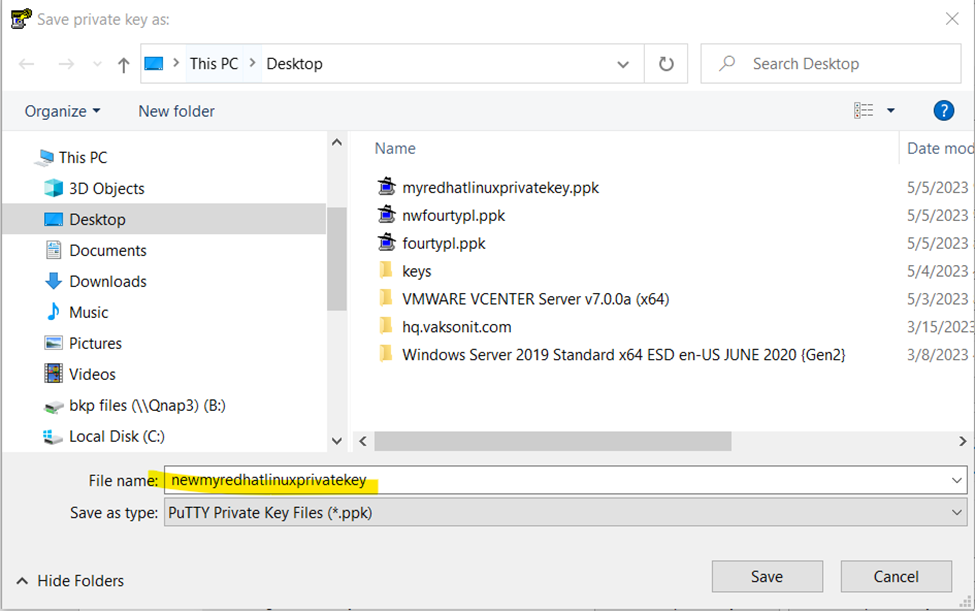This screenshot has width=975, height=611.
Task: Click the Save button
Action: (x=767, y=576)
